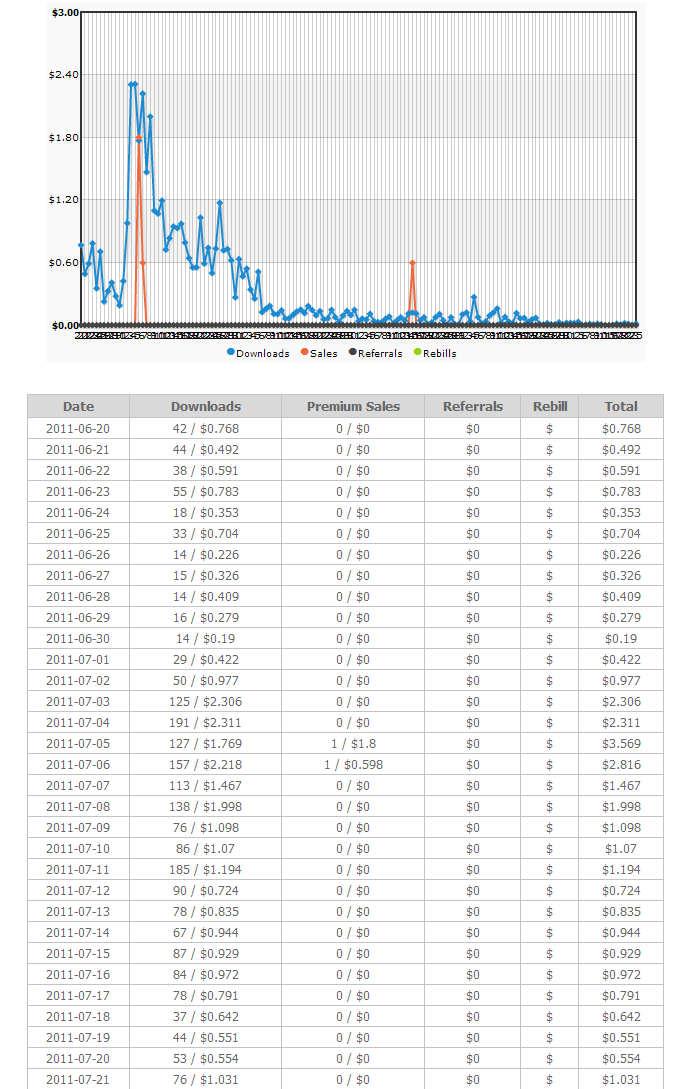Click the downloads cell 191 / $2.311
The image size is (676, 1089).
coord(206,722)
